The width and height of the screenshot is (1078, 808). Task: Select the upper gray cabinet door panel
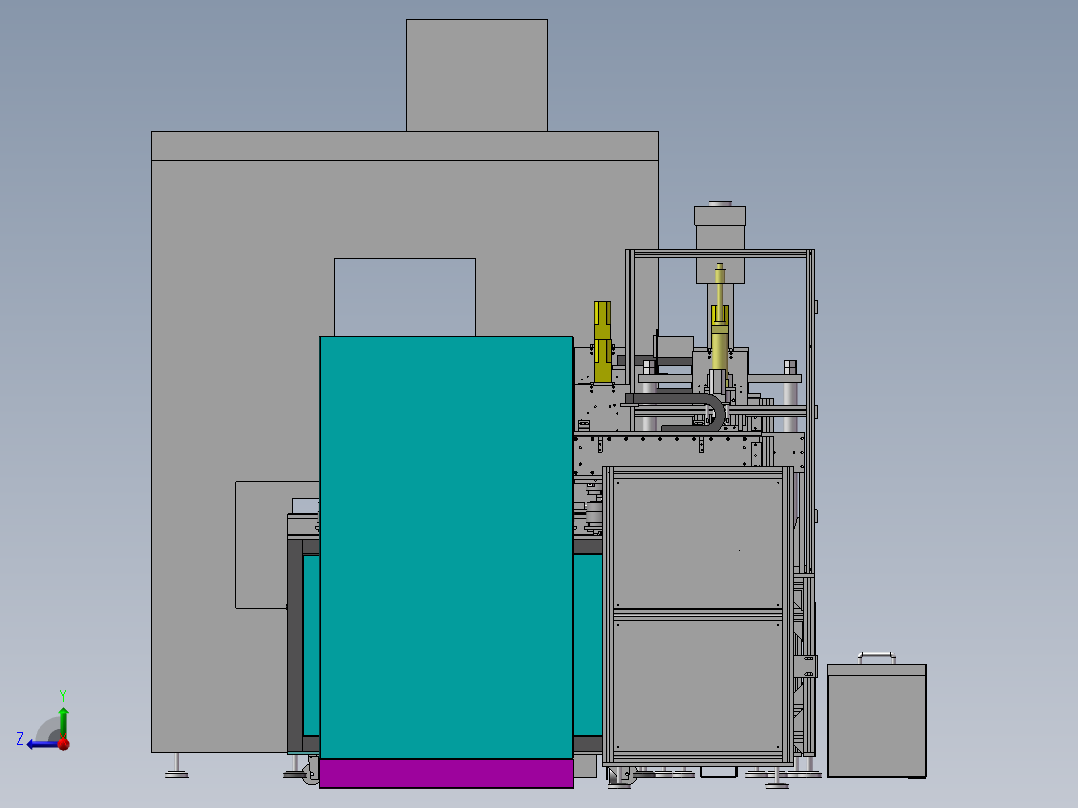click(698, 543)
